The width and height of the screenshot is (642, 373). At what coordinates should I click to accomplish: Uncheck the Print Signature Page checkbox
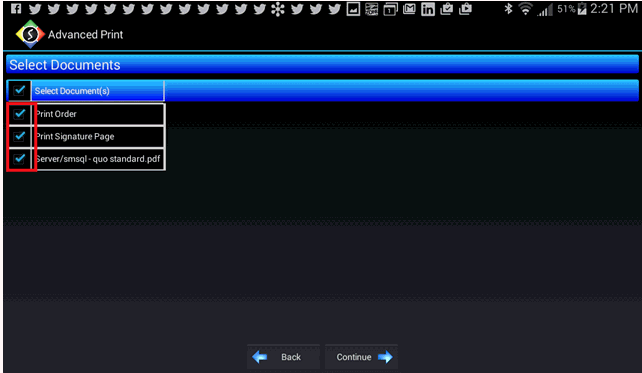pyautogui.click(x=19, y=136)
